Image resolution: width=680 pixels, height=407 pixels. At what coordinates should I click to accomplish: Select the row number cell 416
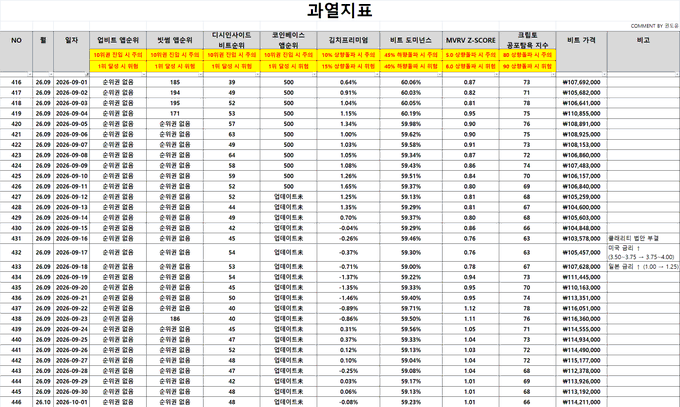(x=16, y=82)
